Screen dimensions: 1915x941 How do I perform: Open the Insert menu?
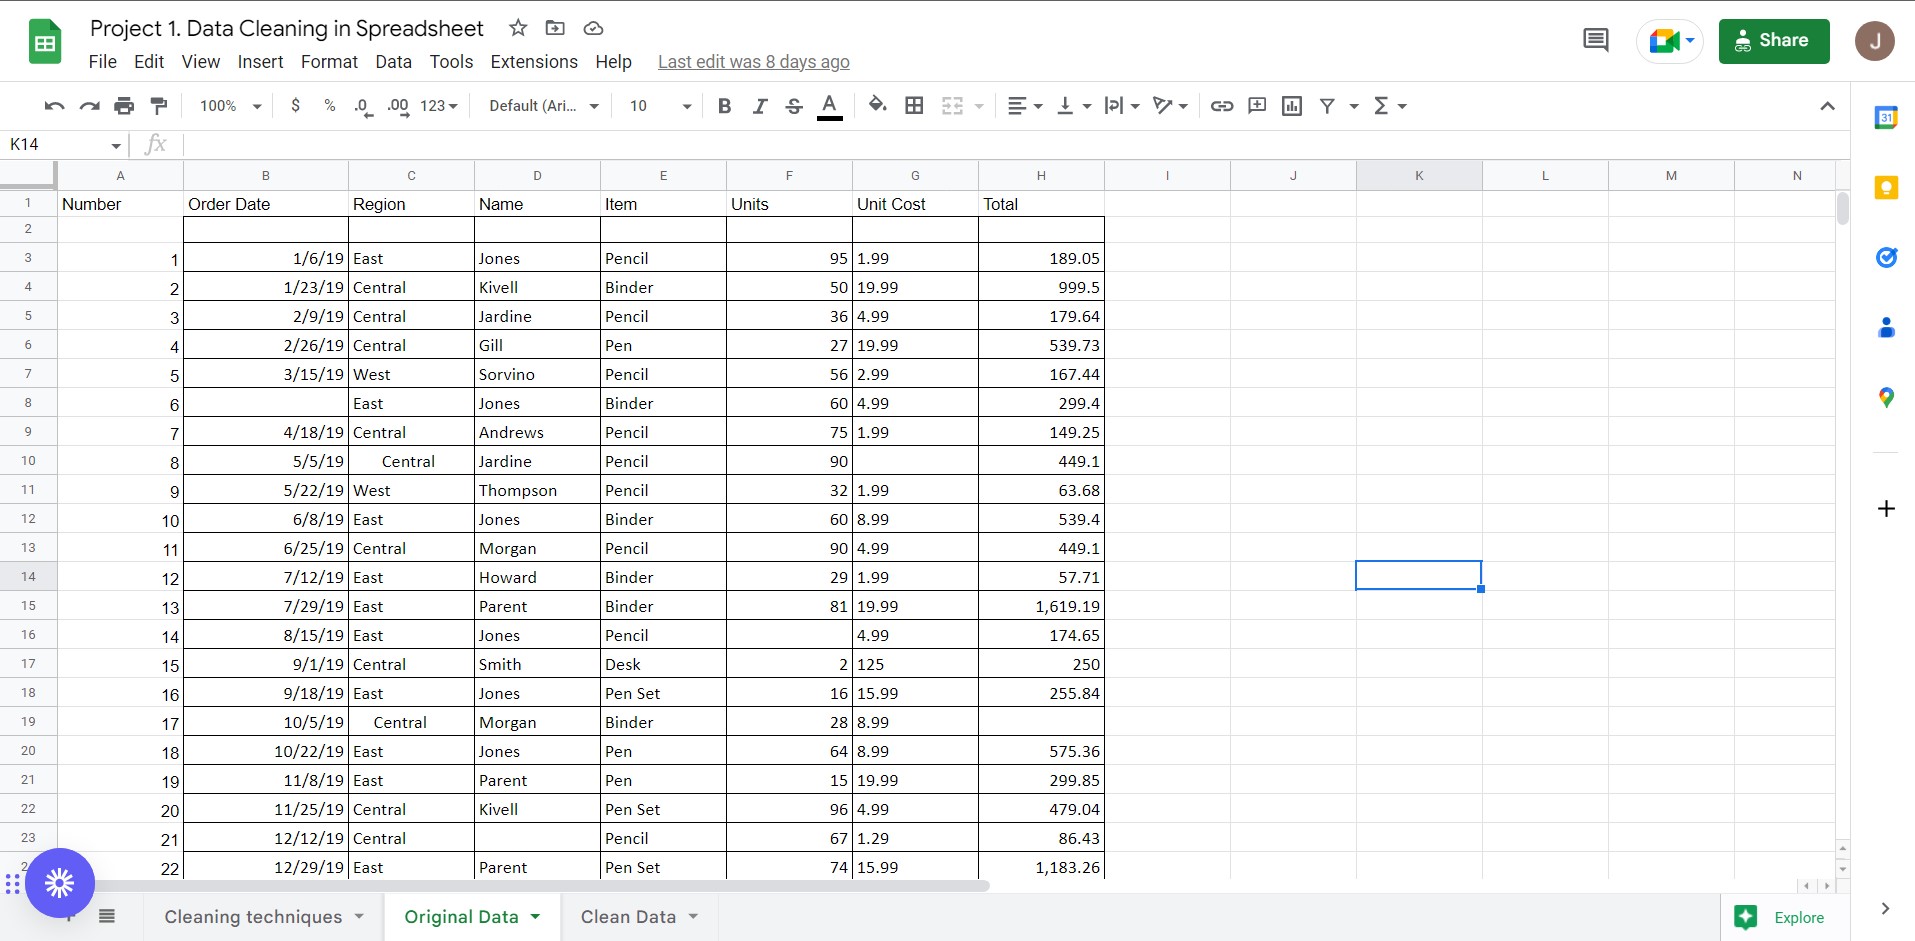261,62
